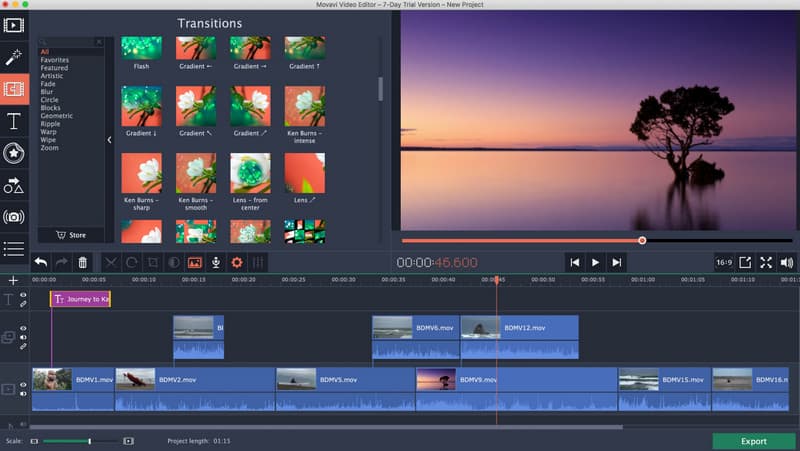
Task: Click the Crop tool icon
Action: tap(153, 262)
